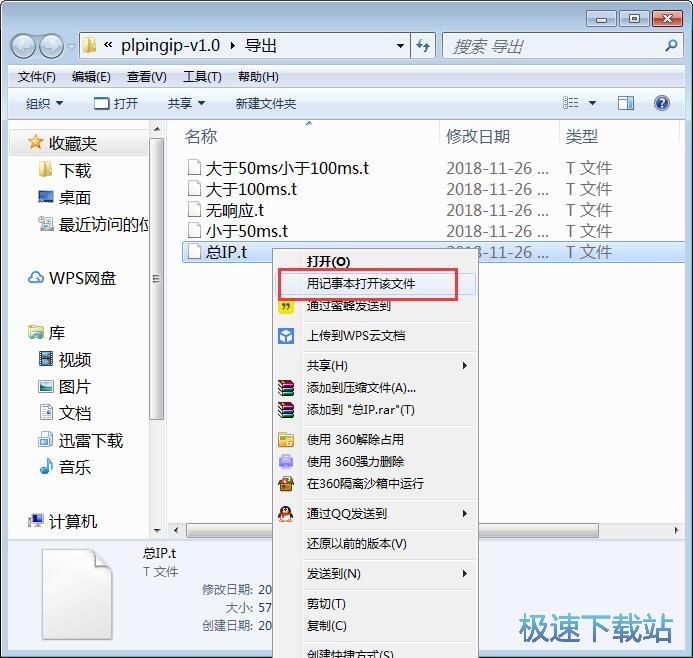693x658 pixels.
Task: Click the WinRAR icon beside 添加到 "总IP.rar"(T)
Action: 286,410
